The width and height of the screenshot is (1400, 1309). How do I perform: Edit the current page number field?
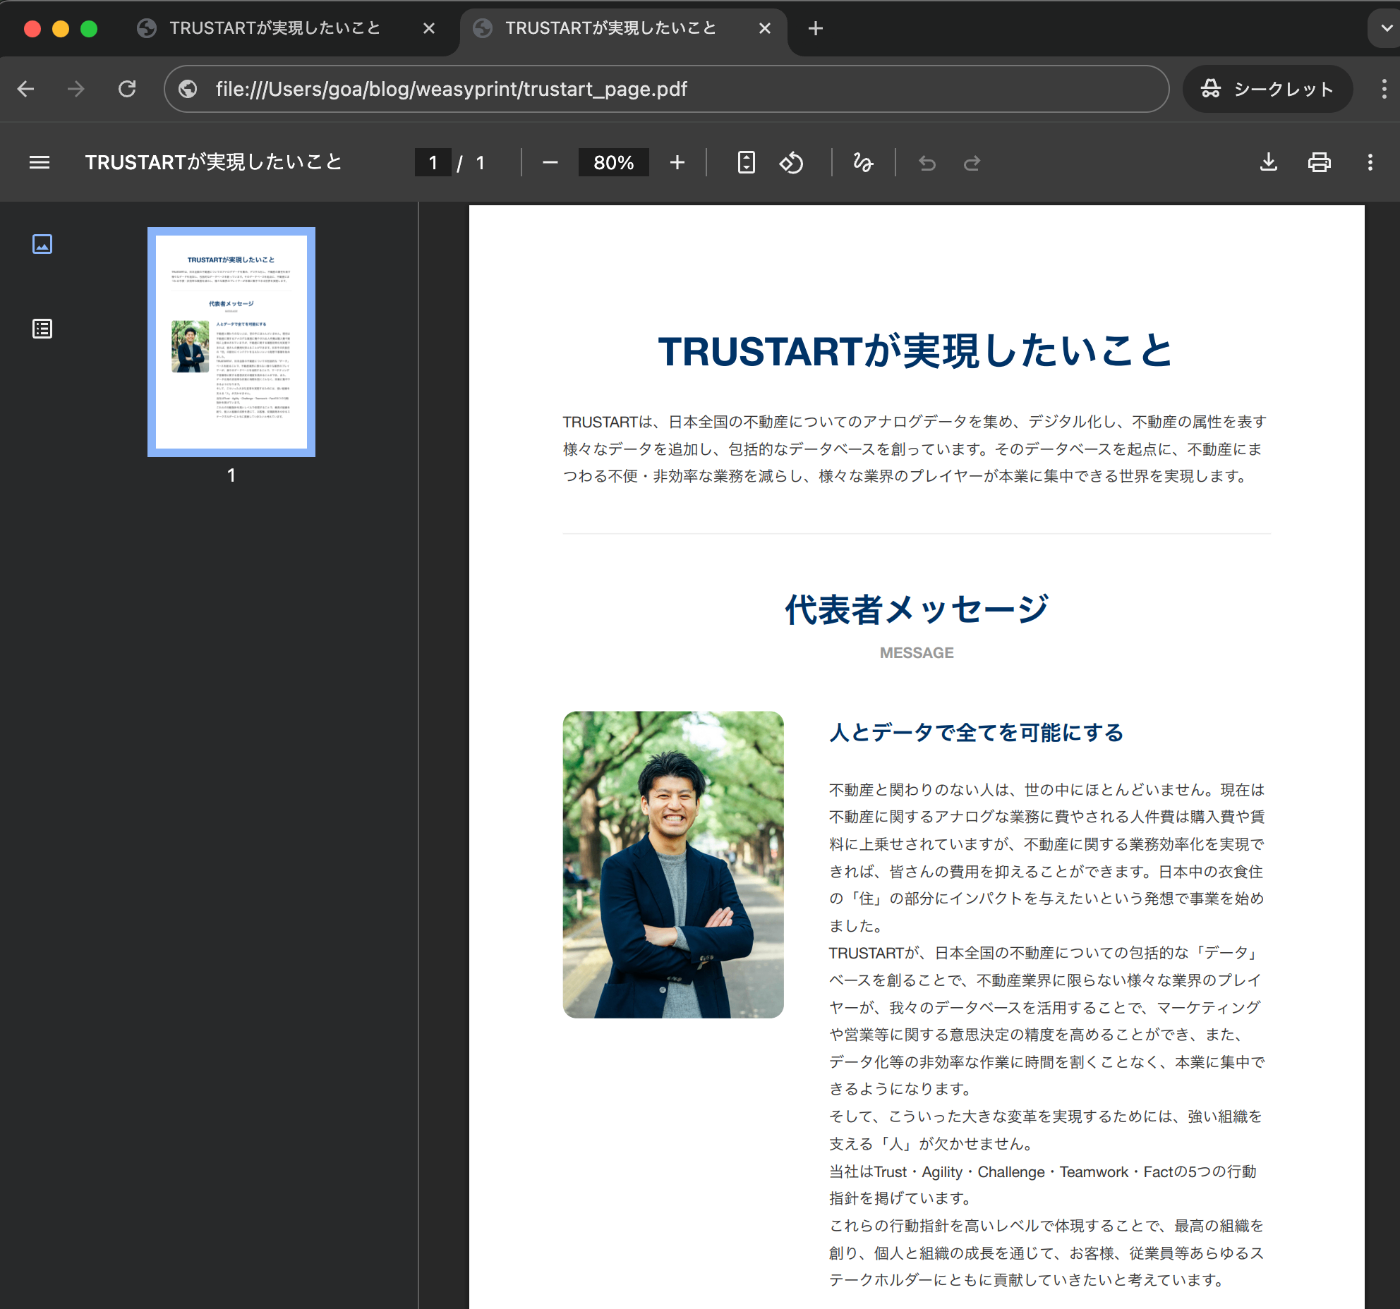click(x=433, y=162)
